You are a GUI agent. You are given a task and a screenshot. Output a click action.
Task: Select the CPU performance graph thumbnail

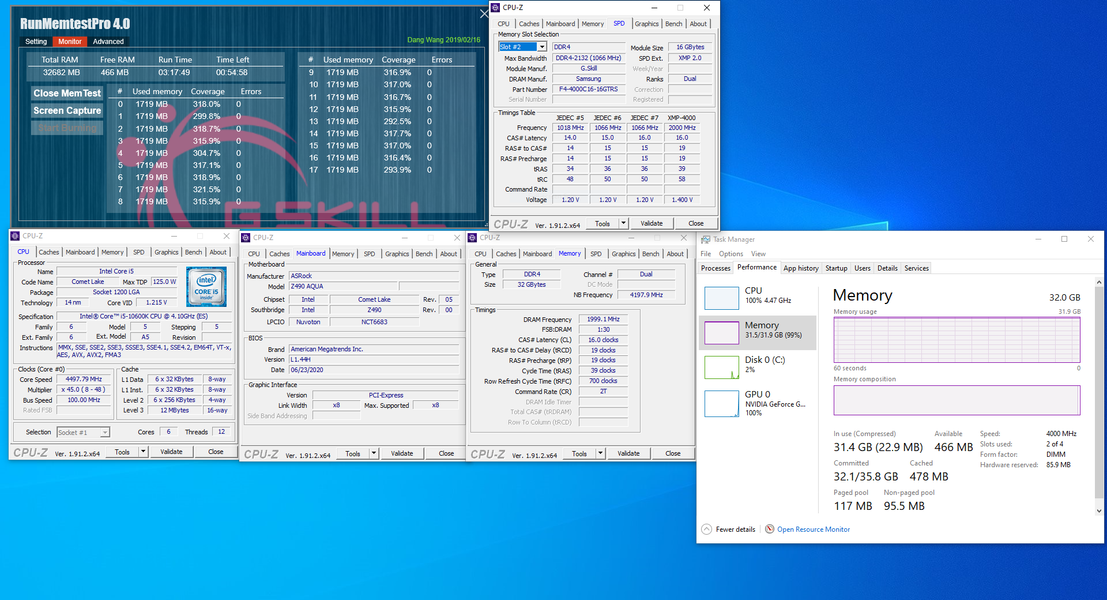click(x=723, y=296)
